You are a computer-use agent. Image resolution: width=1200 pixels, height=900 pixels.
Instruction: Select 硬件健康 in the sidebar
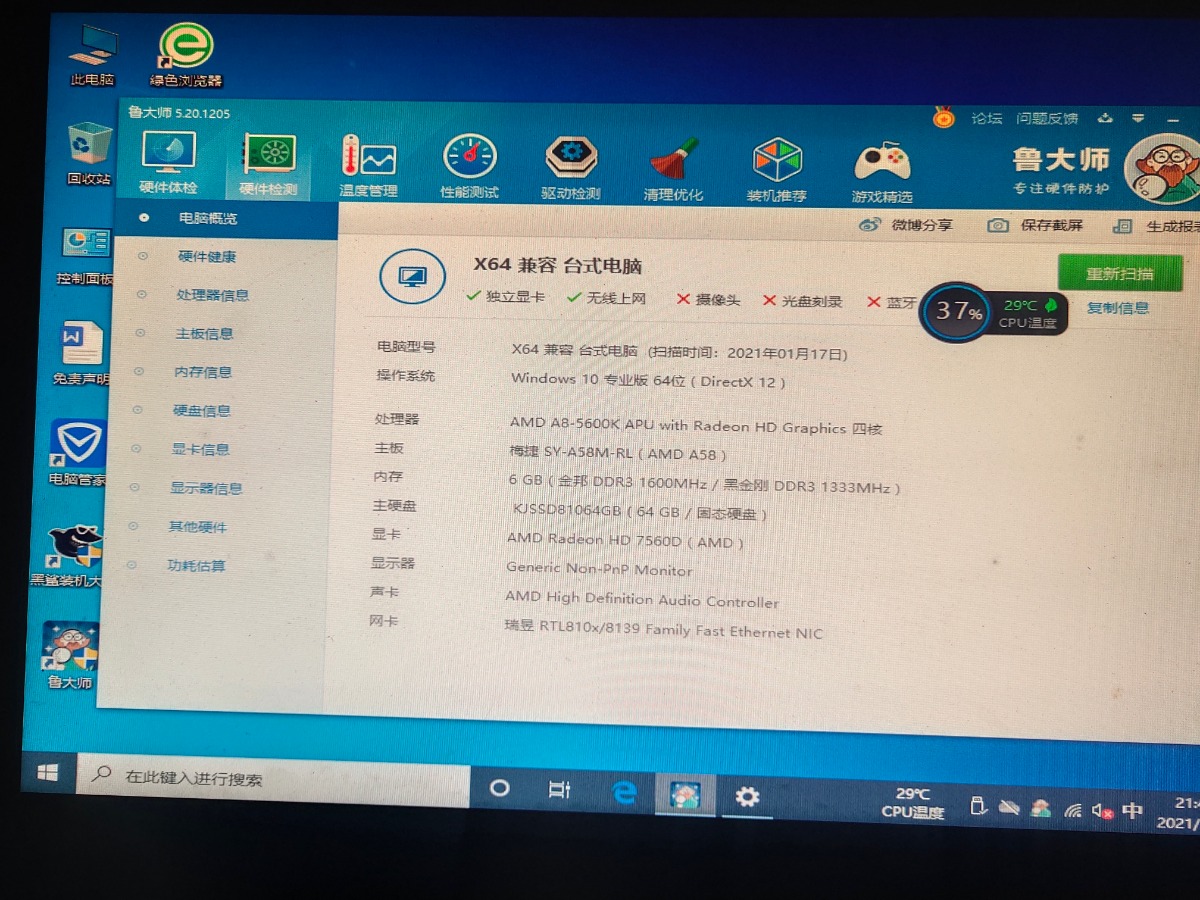207,256
